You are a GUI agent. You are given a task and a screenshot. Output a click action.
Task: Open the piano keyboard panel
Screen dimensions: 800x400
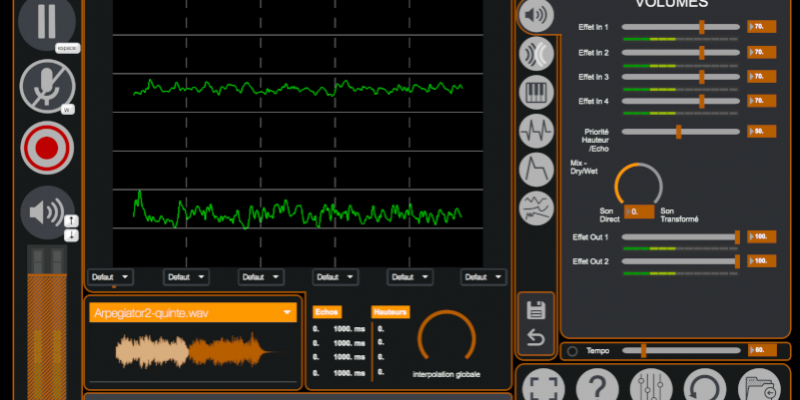pos(537,91)
